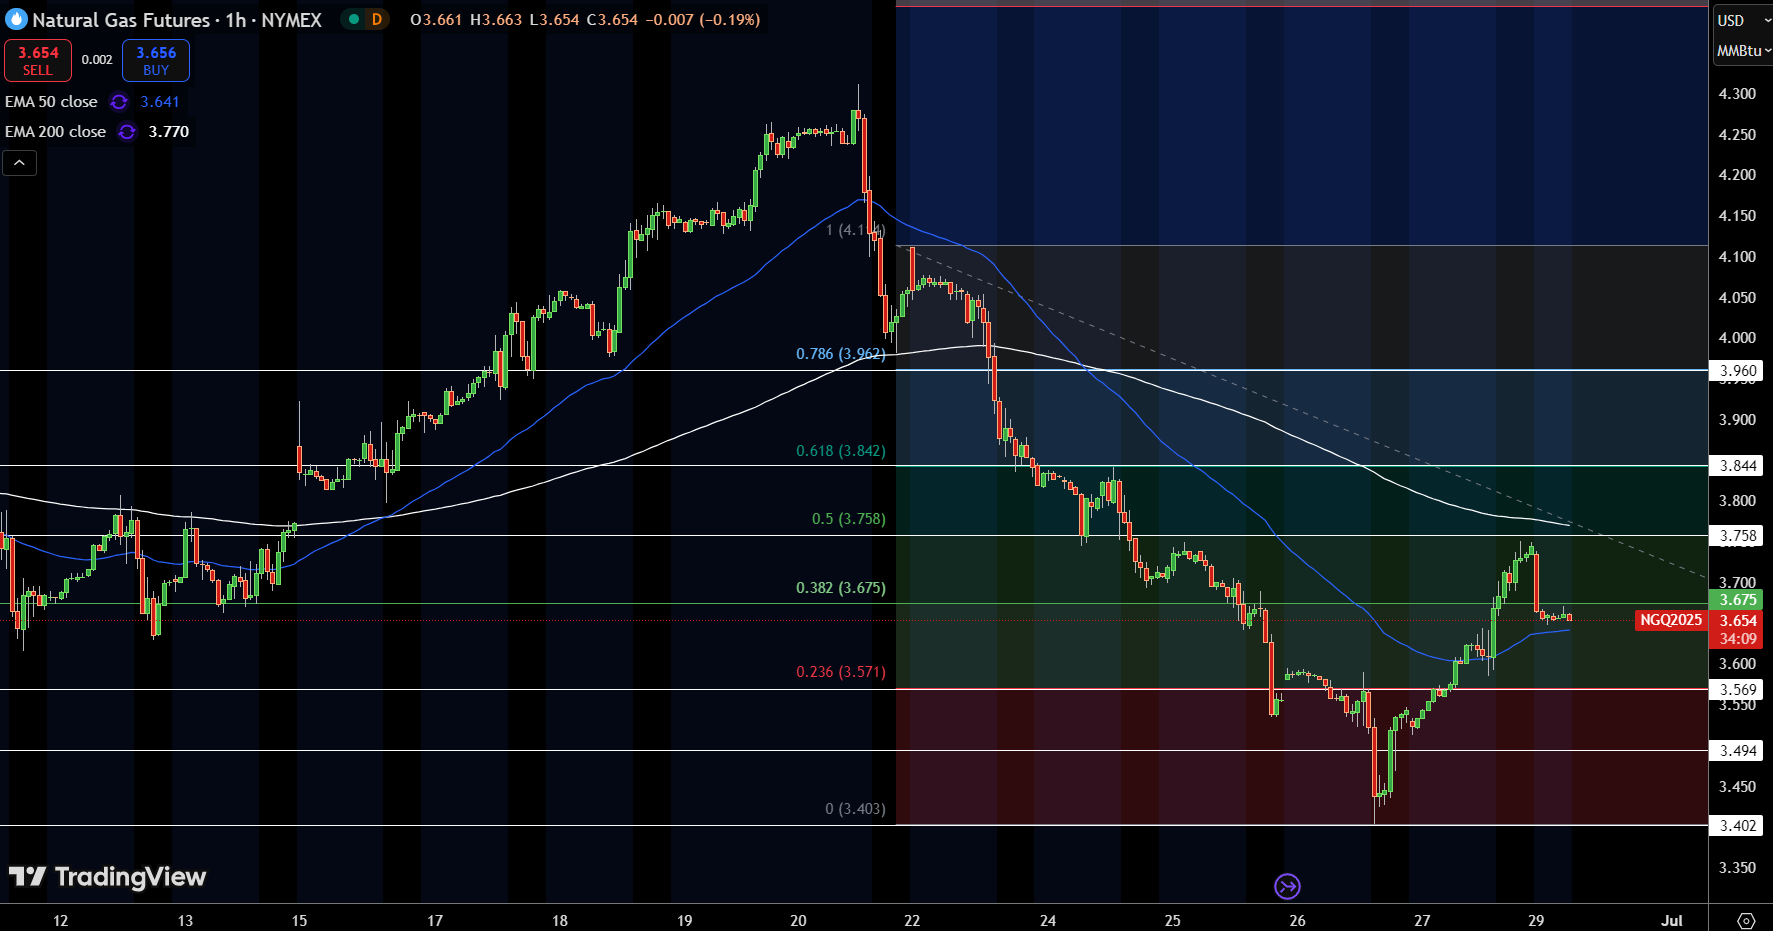The height and width of the screenshot is (931, 1773).
Task: Select the EMA 200 close indicator label
Action: (55, 132)
